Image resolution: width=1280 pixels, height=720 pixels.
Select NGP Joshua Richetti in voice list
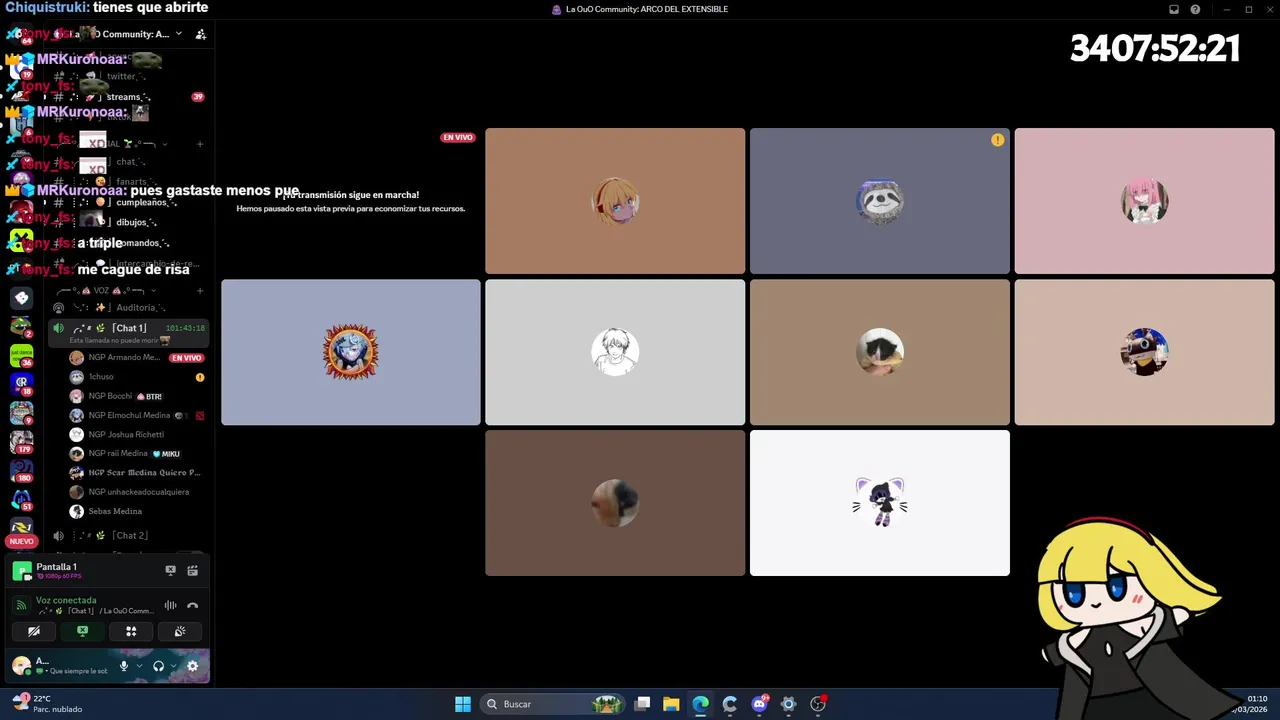click(x=136, y=434)
